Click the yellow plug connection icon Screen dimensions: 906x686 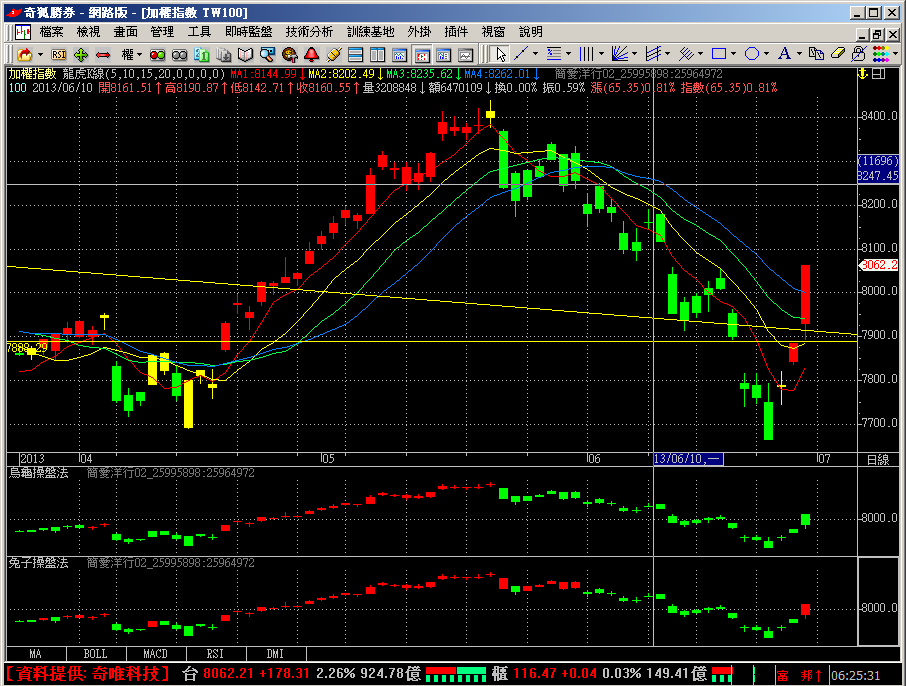333,54
